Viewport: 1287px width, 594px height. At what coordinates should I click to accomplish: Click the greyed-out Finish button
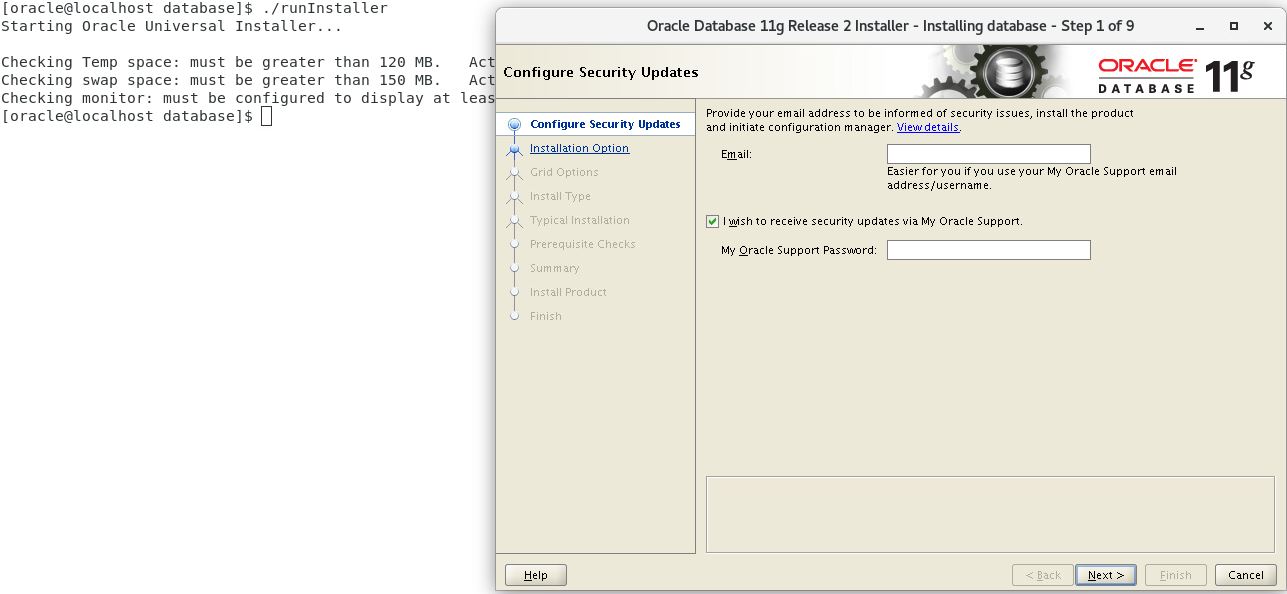tap(1175, 575)
